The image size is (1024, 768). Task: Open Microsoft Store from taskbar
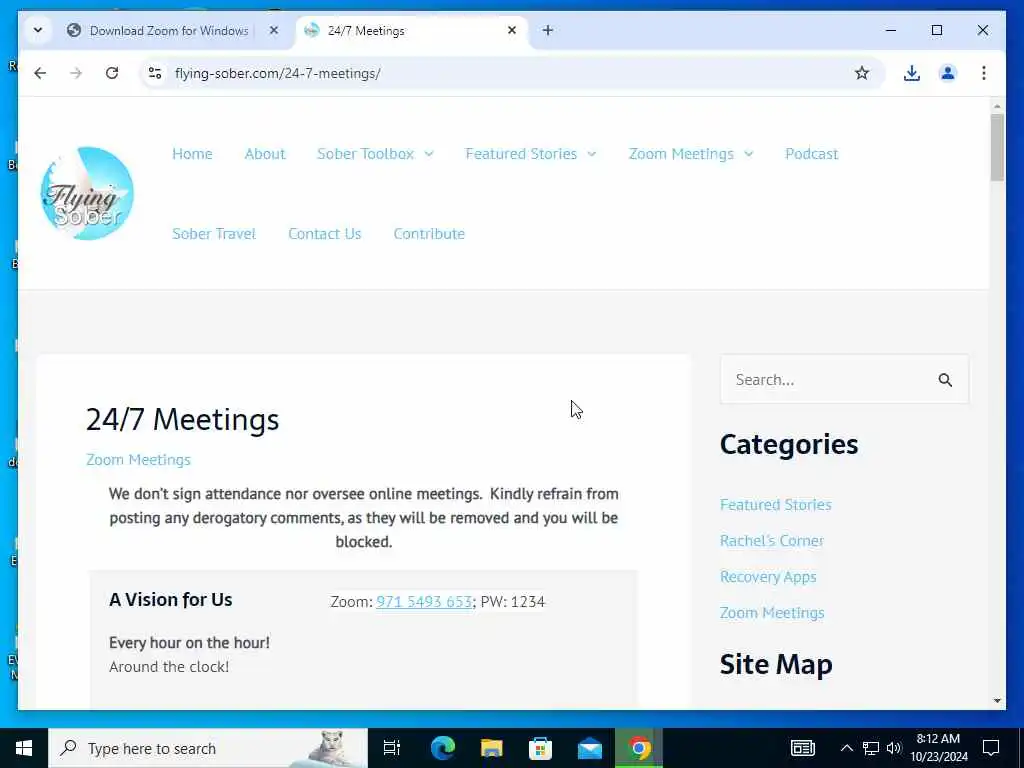click(540, 748)
